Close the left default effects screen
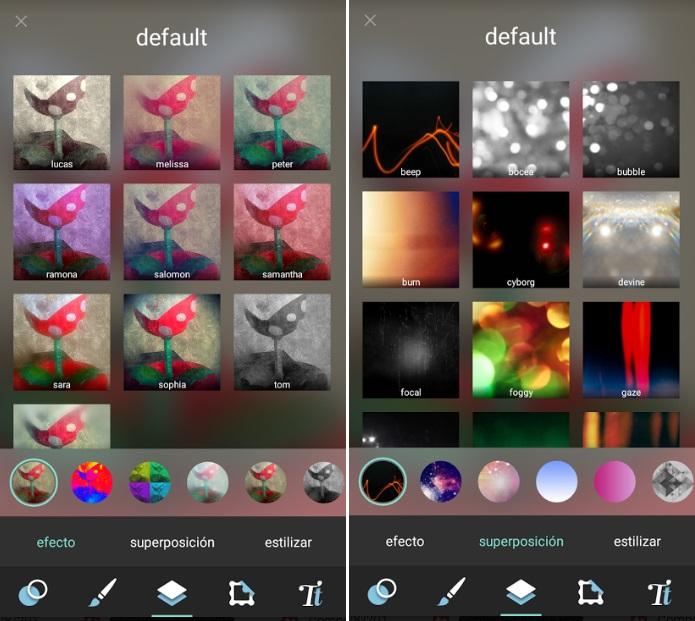 (21, 21)
